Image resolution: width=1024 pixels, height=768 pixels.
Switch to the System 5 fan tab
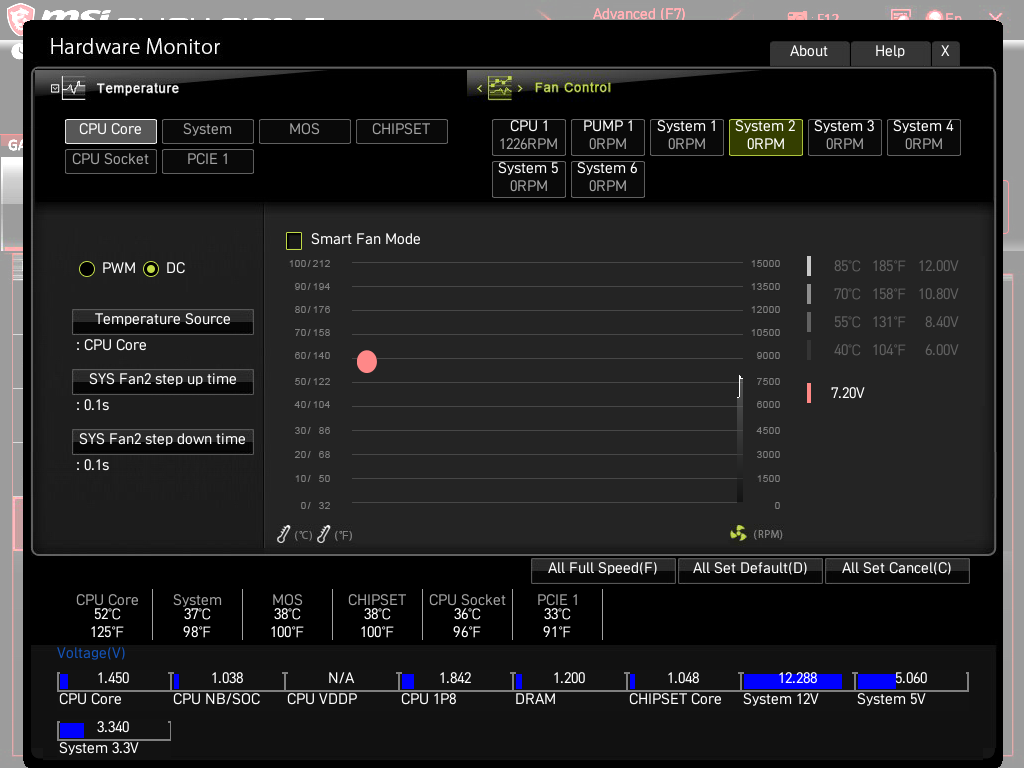pos(529,178)
